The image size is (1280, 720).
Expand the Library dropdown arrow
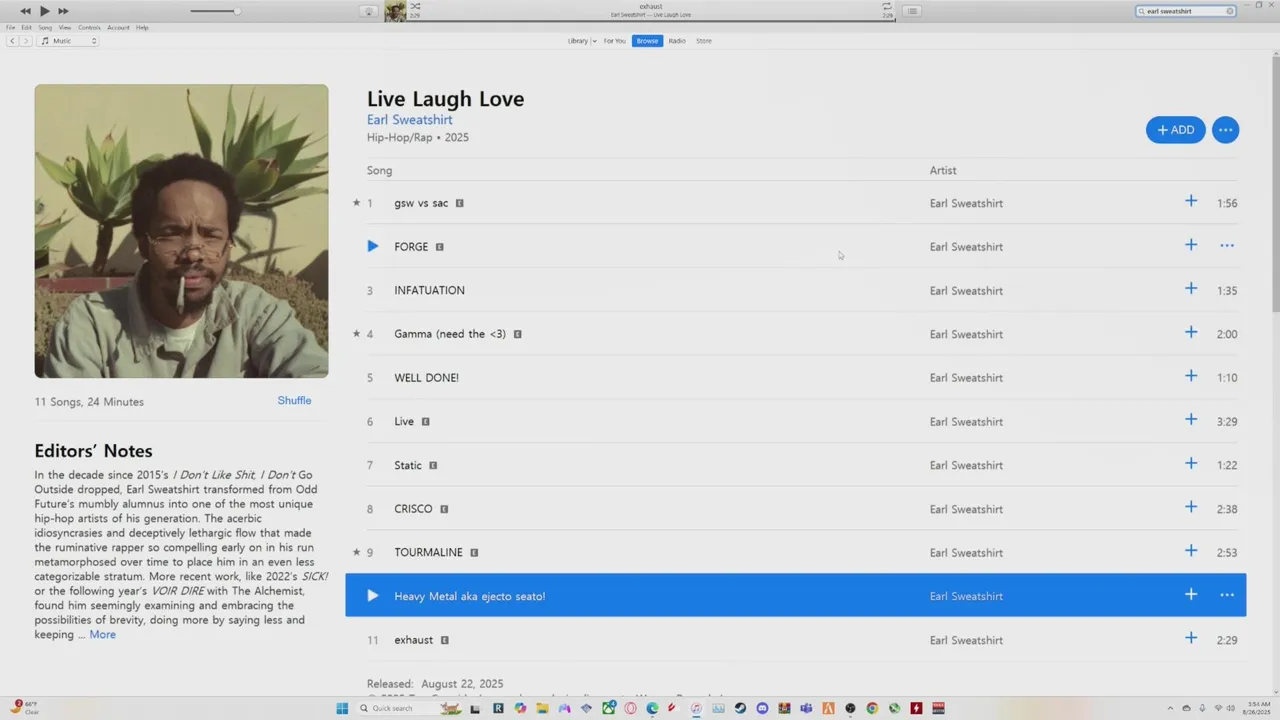pos(594,41)
